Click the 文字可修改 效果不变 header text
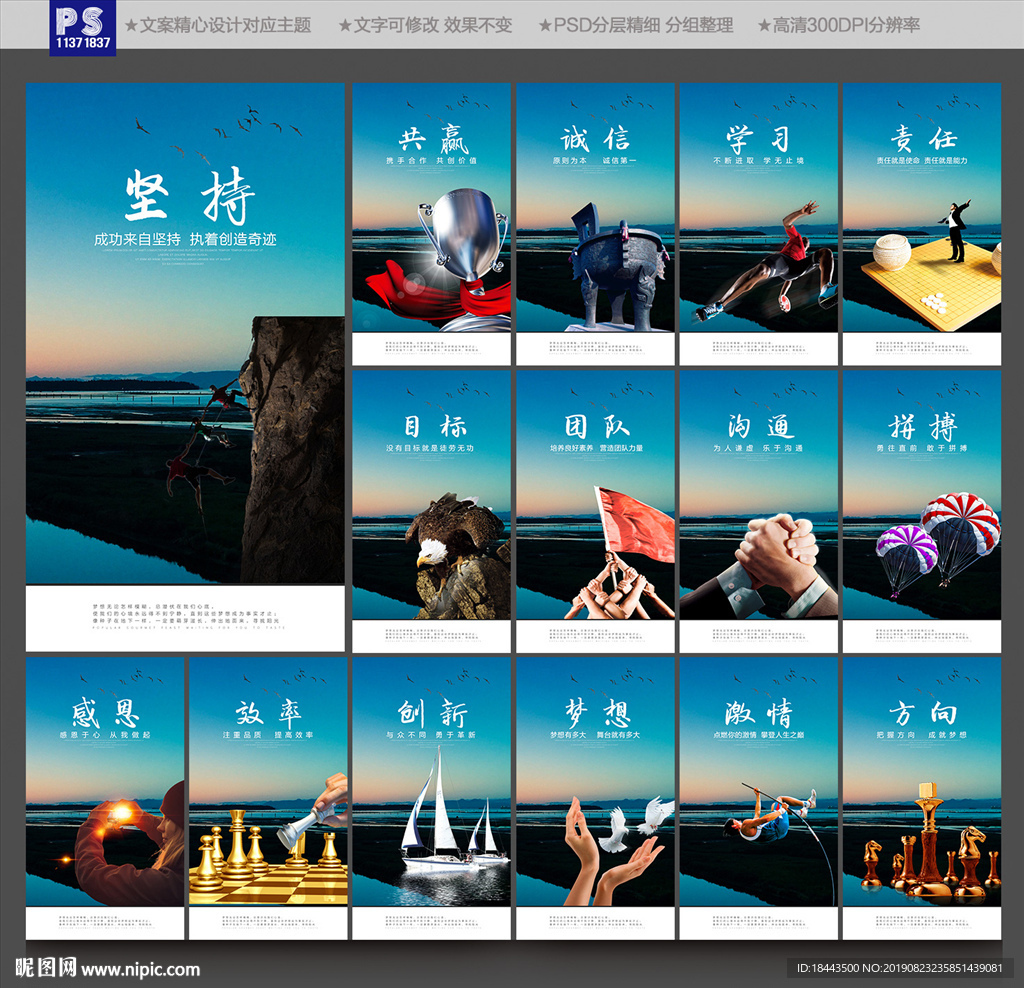The height and width of the screenshot is (988, 1024). [x=425, y=25]
